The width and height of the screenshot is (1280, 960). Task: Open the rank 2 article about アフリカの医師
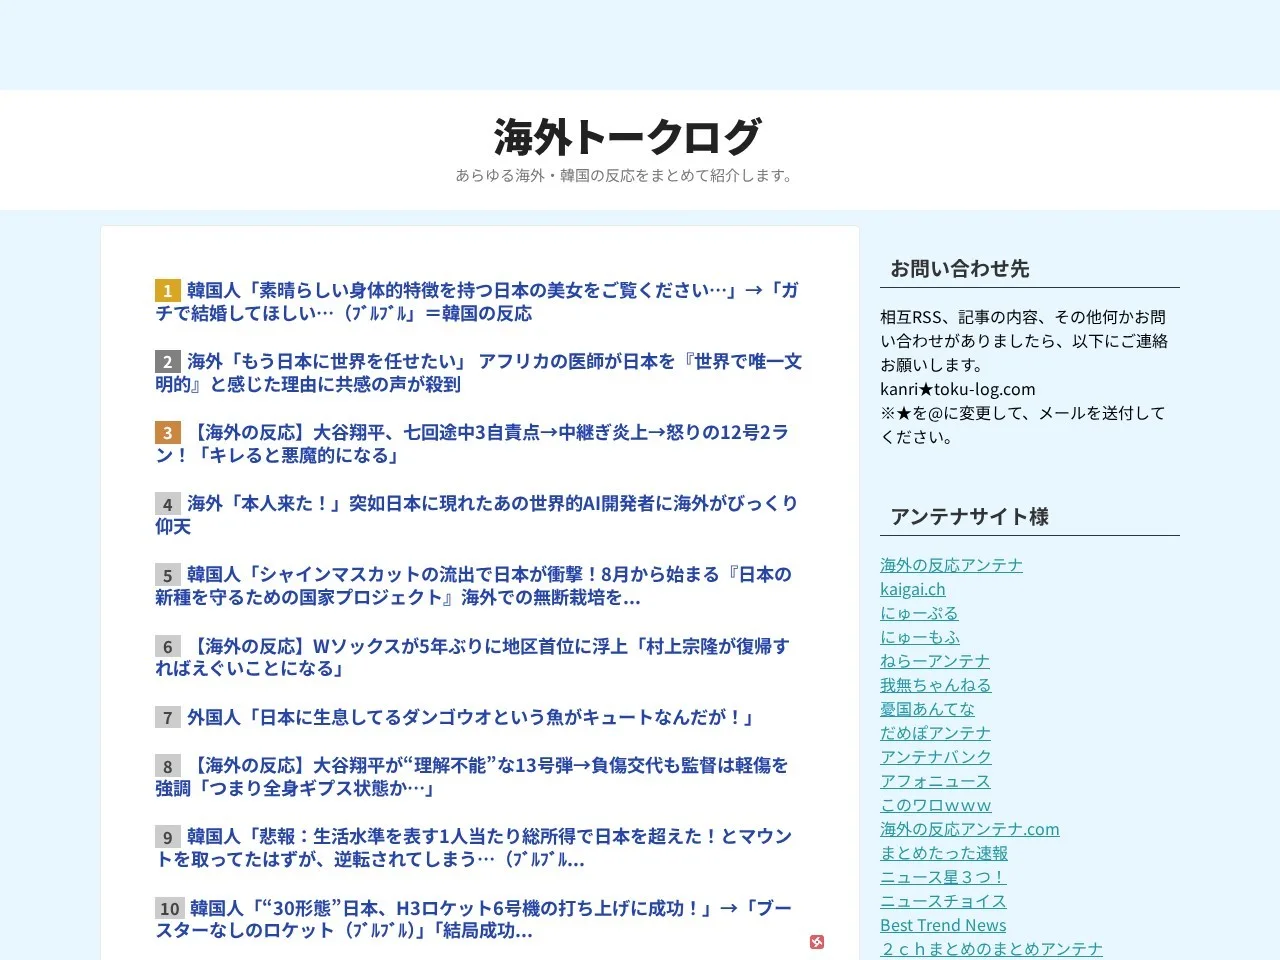tap(479, 373)
